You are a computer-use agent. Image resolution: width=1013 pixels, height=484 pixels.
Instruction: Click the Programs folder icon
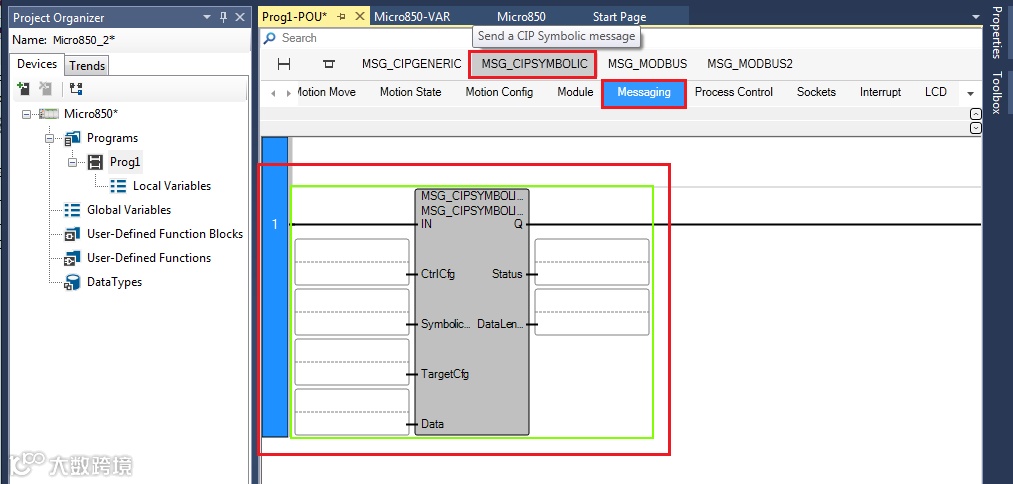click(72, 138)
